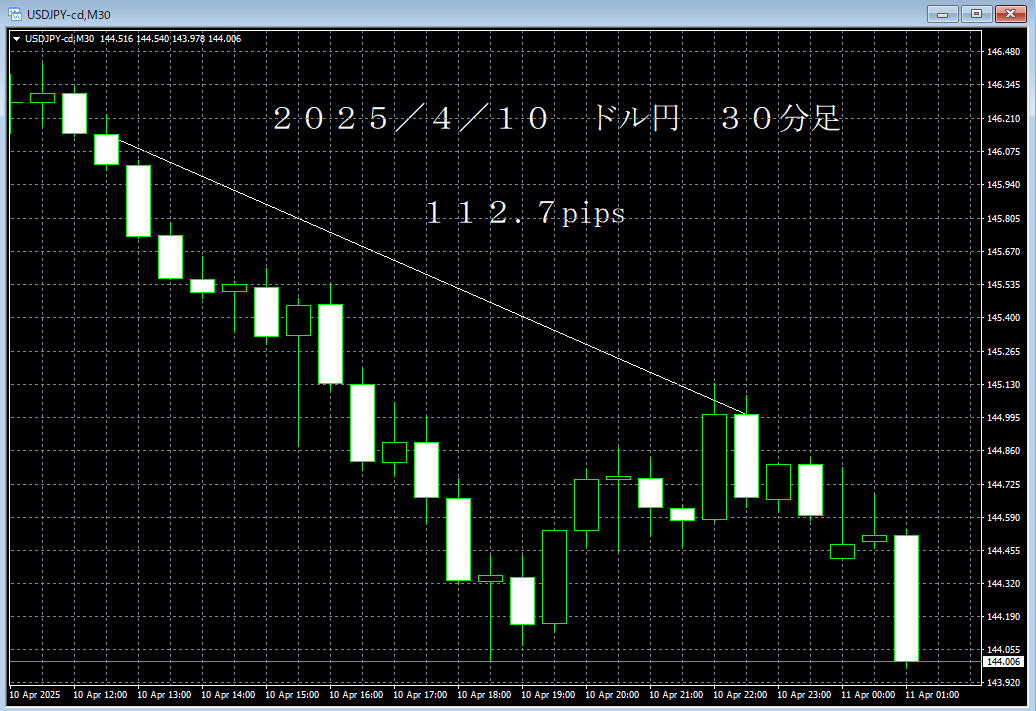Toggle chart restore with the middle title button
Image resolution: width=1036 pixels, height=711 pixels.
(975, 14)
